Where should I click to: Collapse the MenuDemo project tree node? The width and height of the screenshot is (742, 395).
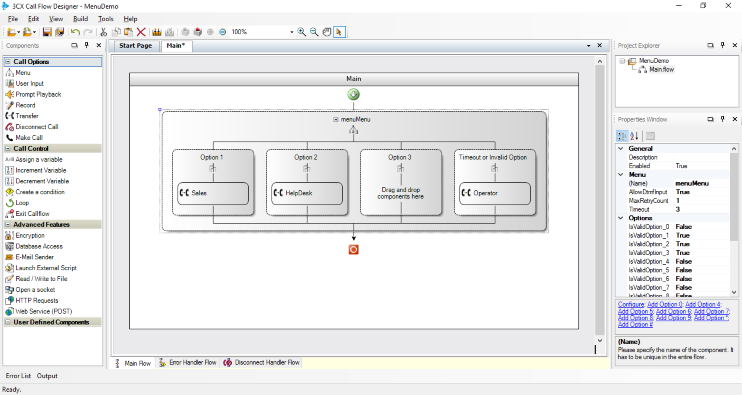622,61
